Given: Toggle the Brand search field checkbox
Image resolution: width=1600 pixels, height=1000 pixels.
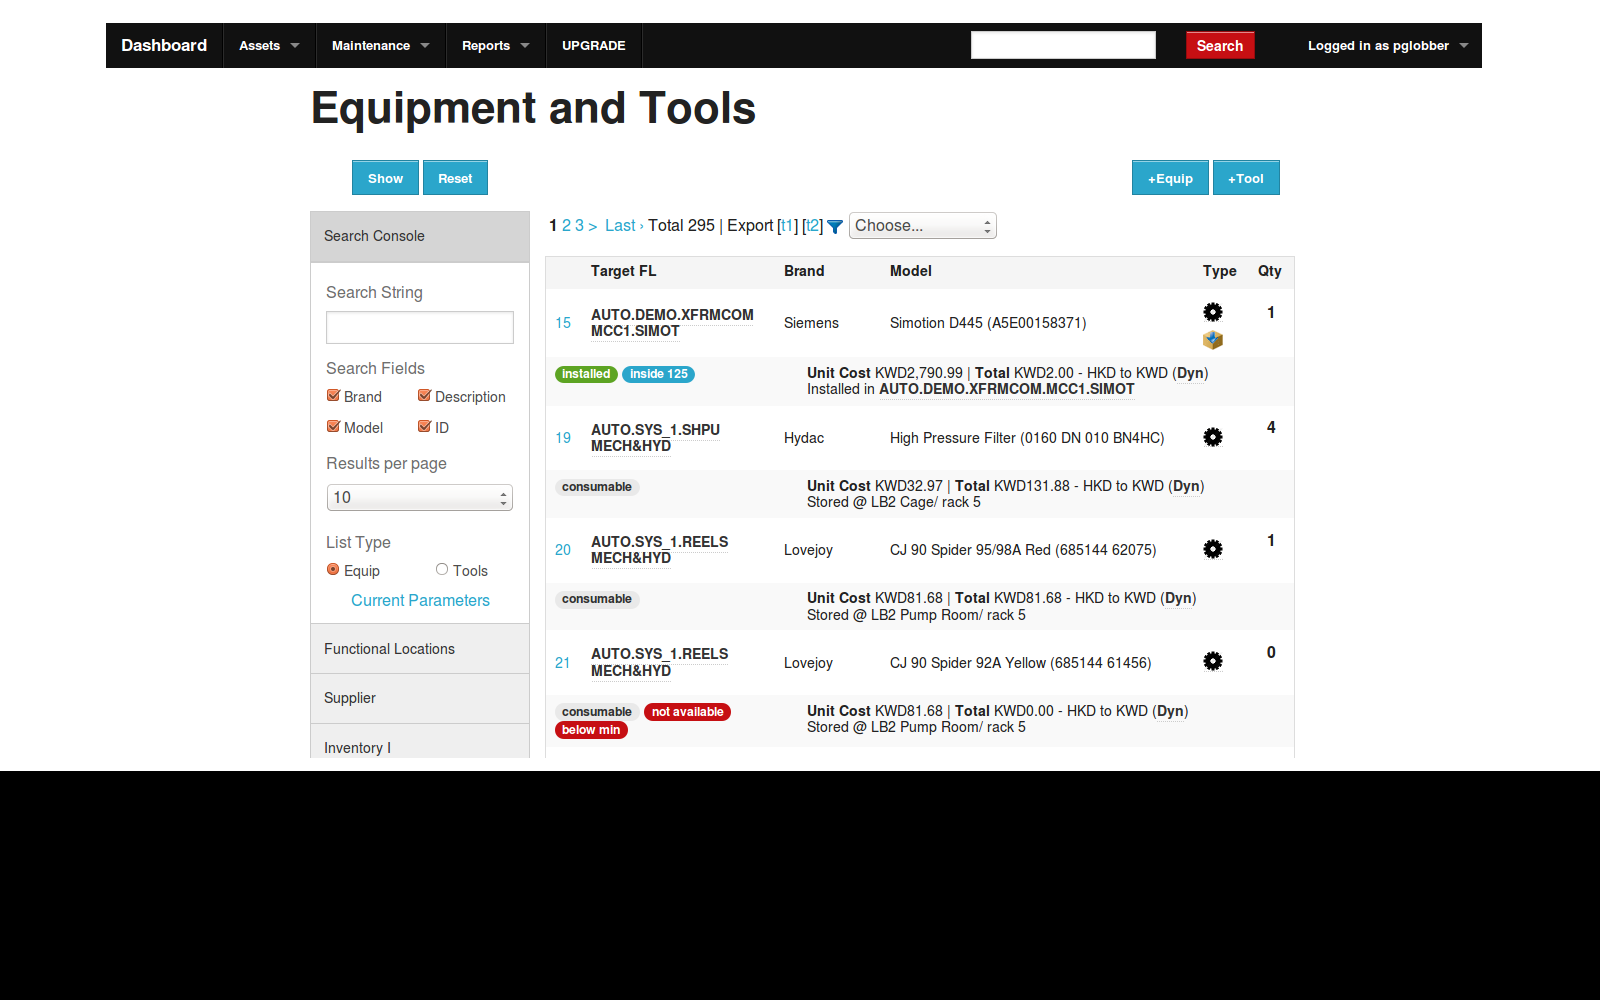Looking at the screenshot, I should (333, 395).
